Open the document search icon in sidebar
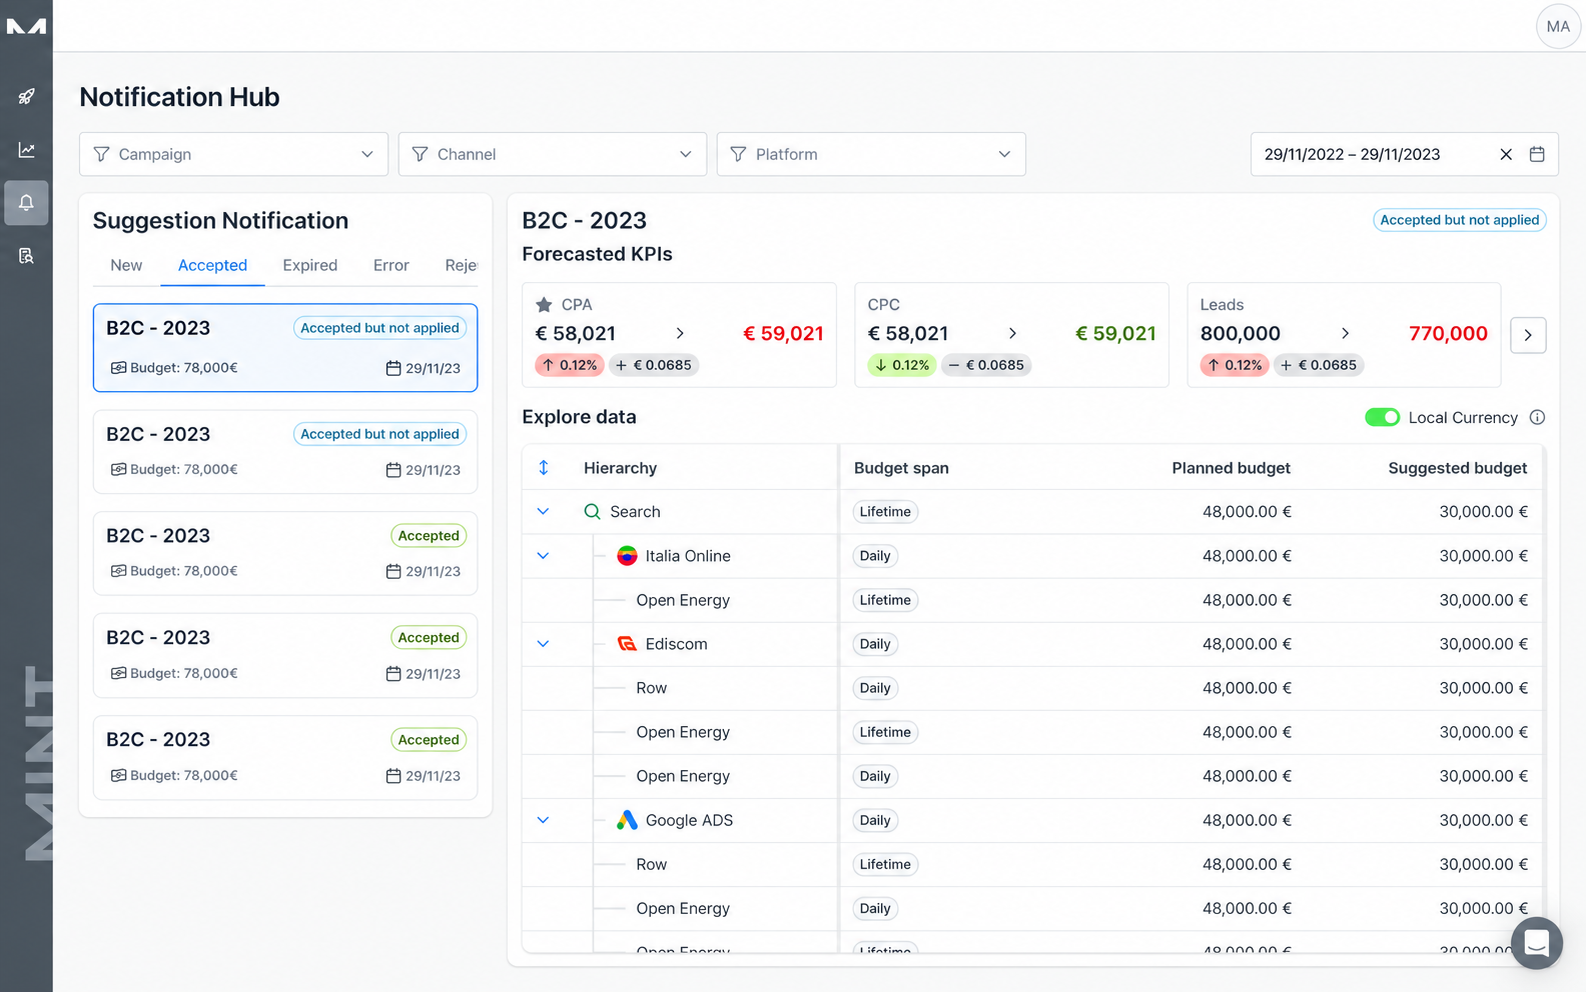The width and height of the screenshot is (1586, 992). pyautogui.click(x=26, y=256)
